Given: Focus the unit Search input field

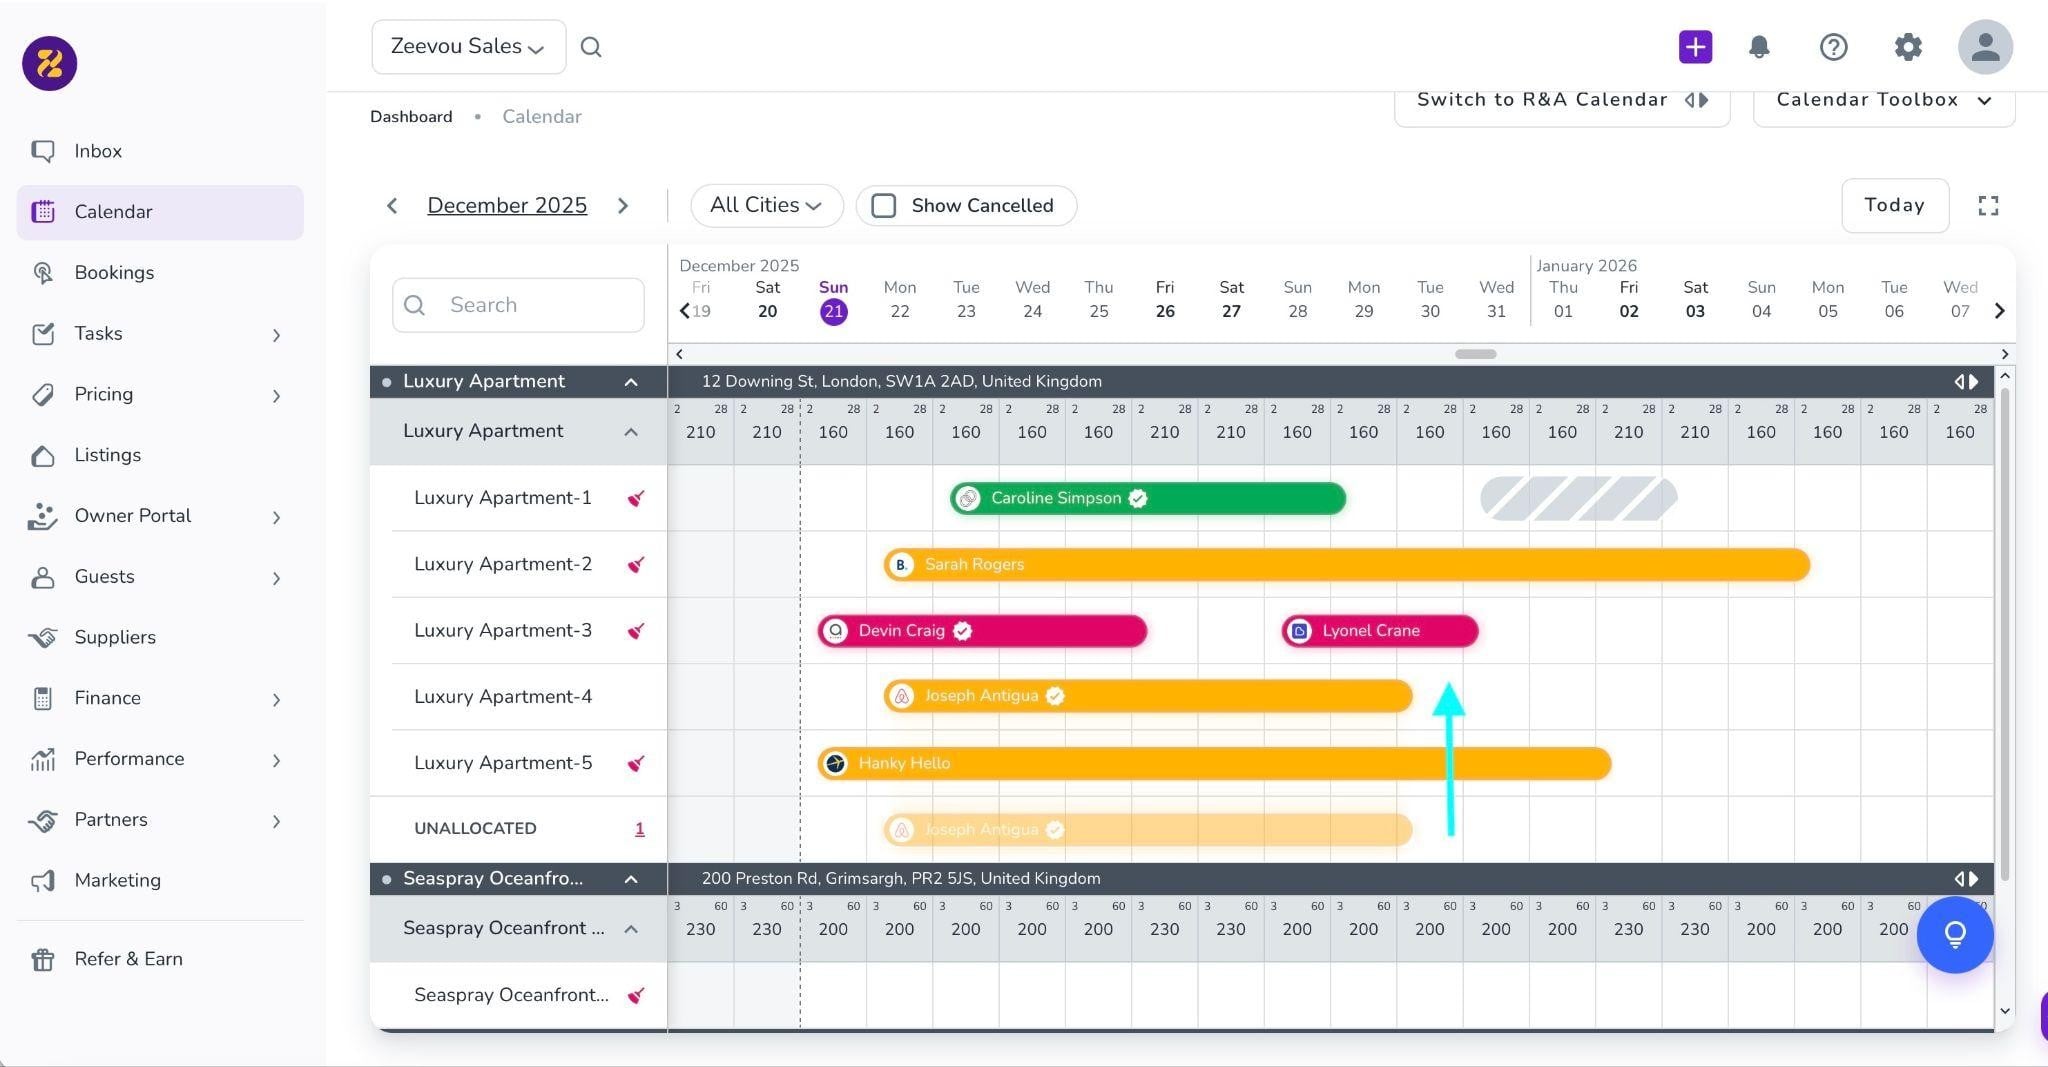Looking at the screenshot, I should coord(518,305).
